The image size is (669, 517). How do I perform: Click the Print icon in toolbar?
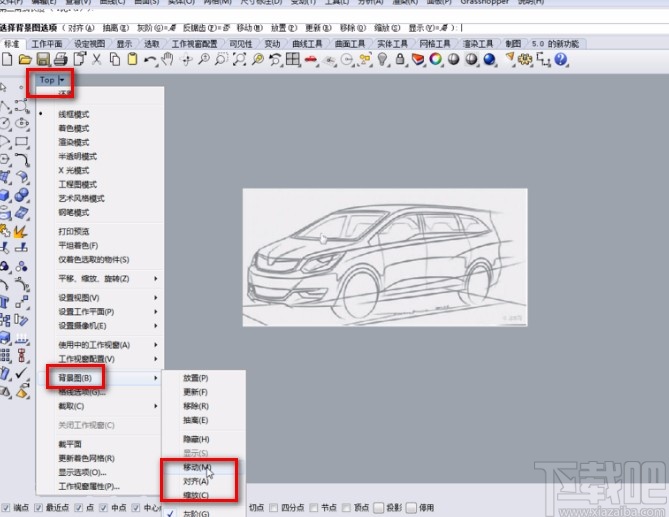[x=60, y=60]
